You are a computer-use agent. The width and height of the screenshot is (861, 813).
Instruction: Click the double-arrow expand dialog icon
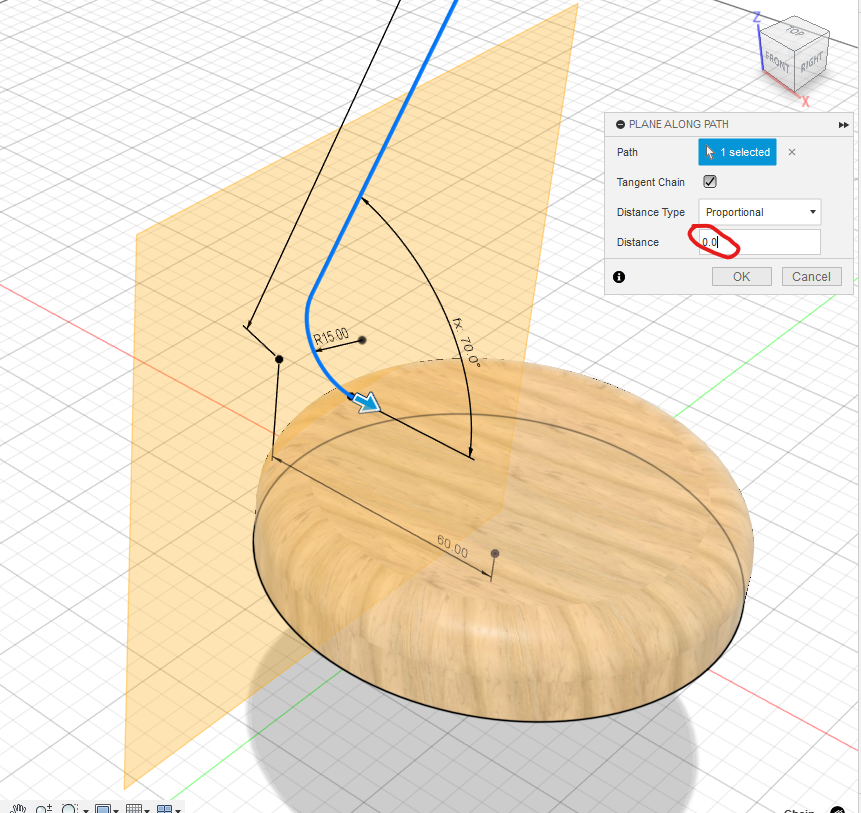(x=843, y=125)
